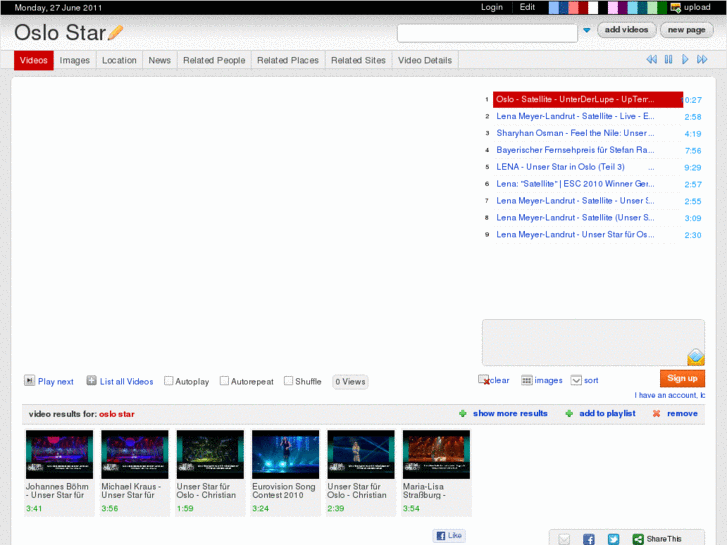727x545 pixels.
Task: Click the 0 Views button
Action: pyautogui.click(x=350, y=381)
